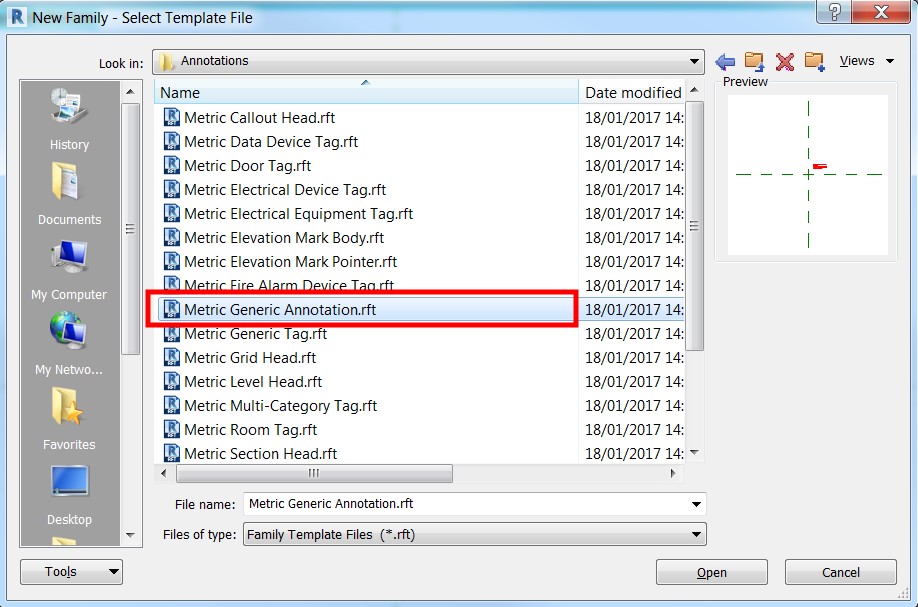
Task: Click file icon of Metric Data Device Tag.rft
Action: 172,141
